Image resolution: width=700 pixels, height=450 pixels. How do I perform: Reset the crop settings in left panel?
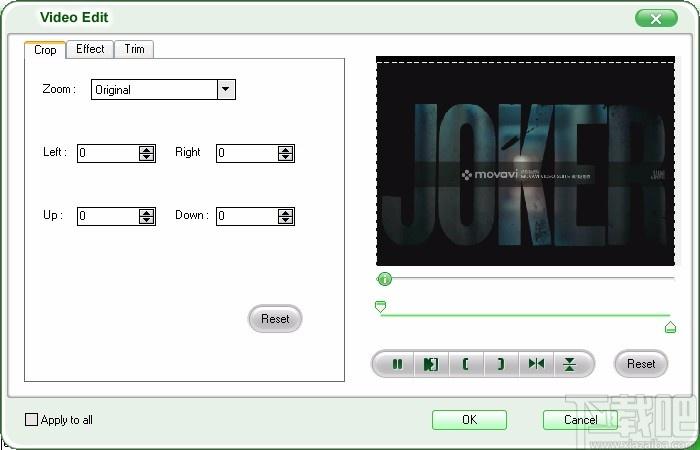click(x=275, y=319)
